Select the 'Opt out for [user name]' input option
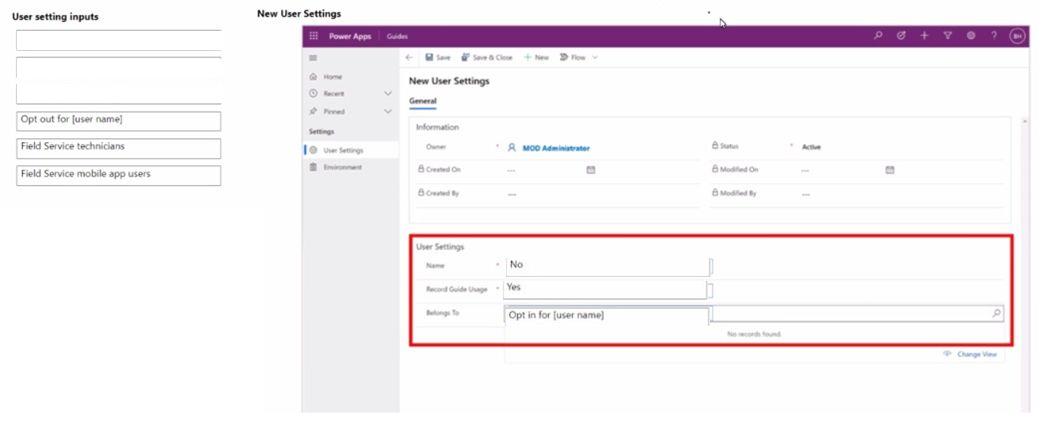Screen dimensions: 1052x435 (119, 121)
